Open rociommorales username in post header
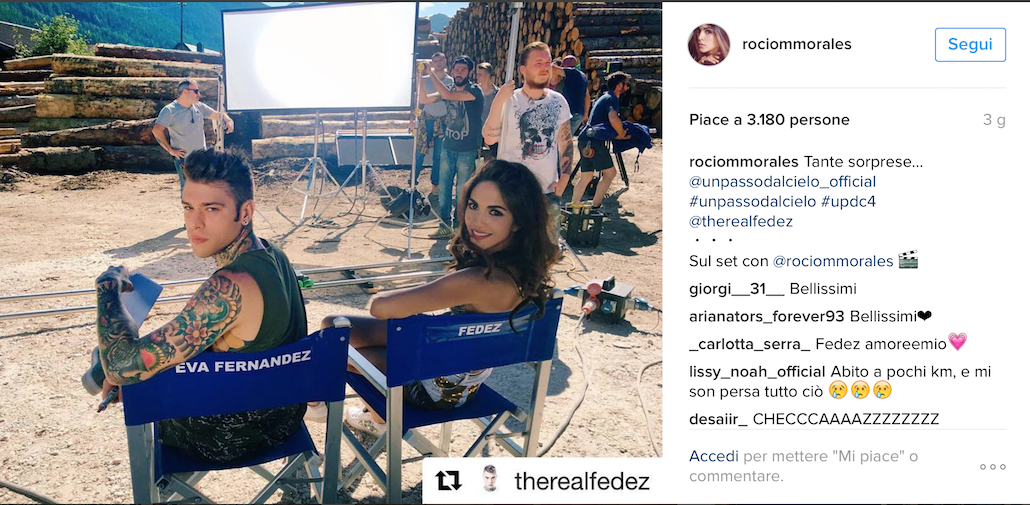This screenshot has height=505, width=1030. pos(796,44)
